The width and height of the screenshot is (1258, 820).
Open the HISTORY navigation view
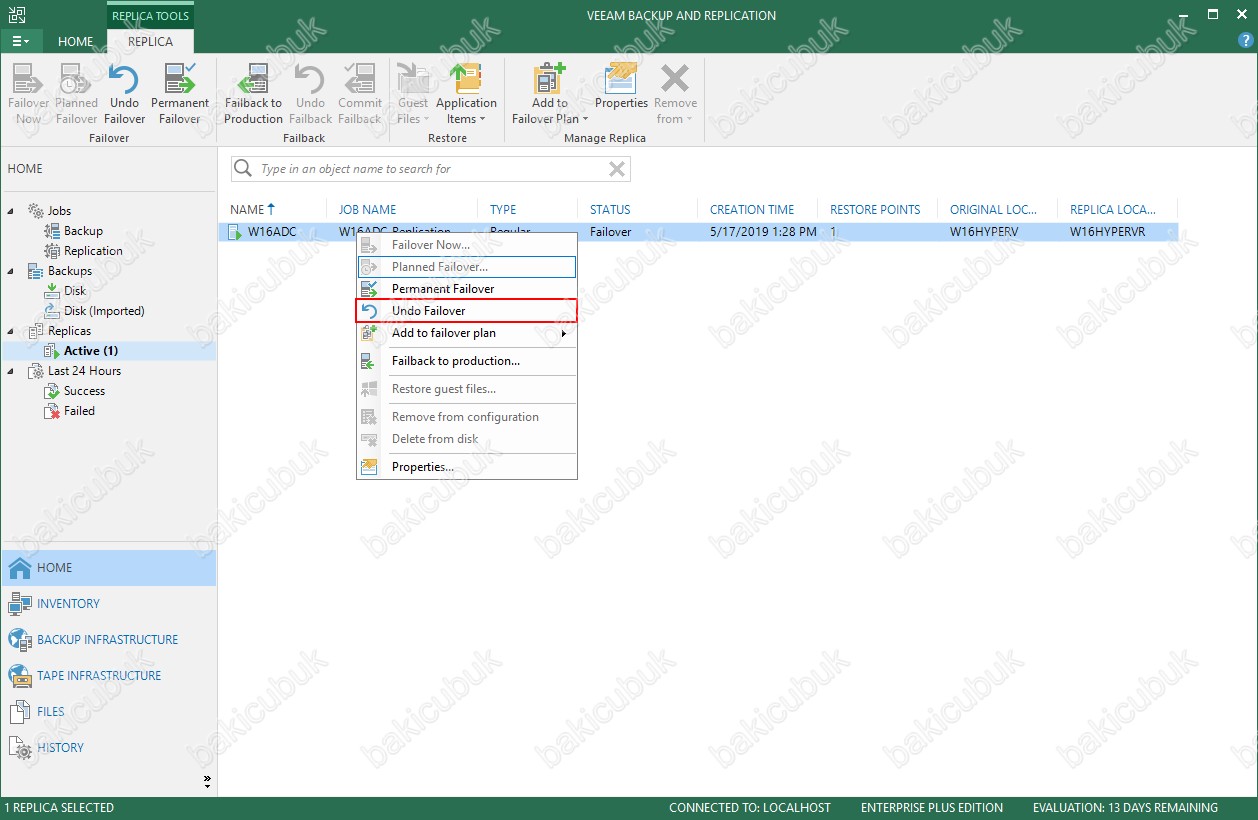point(108,747)
